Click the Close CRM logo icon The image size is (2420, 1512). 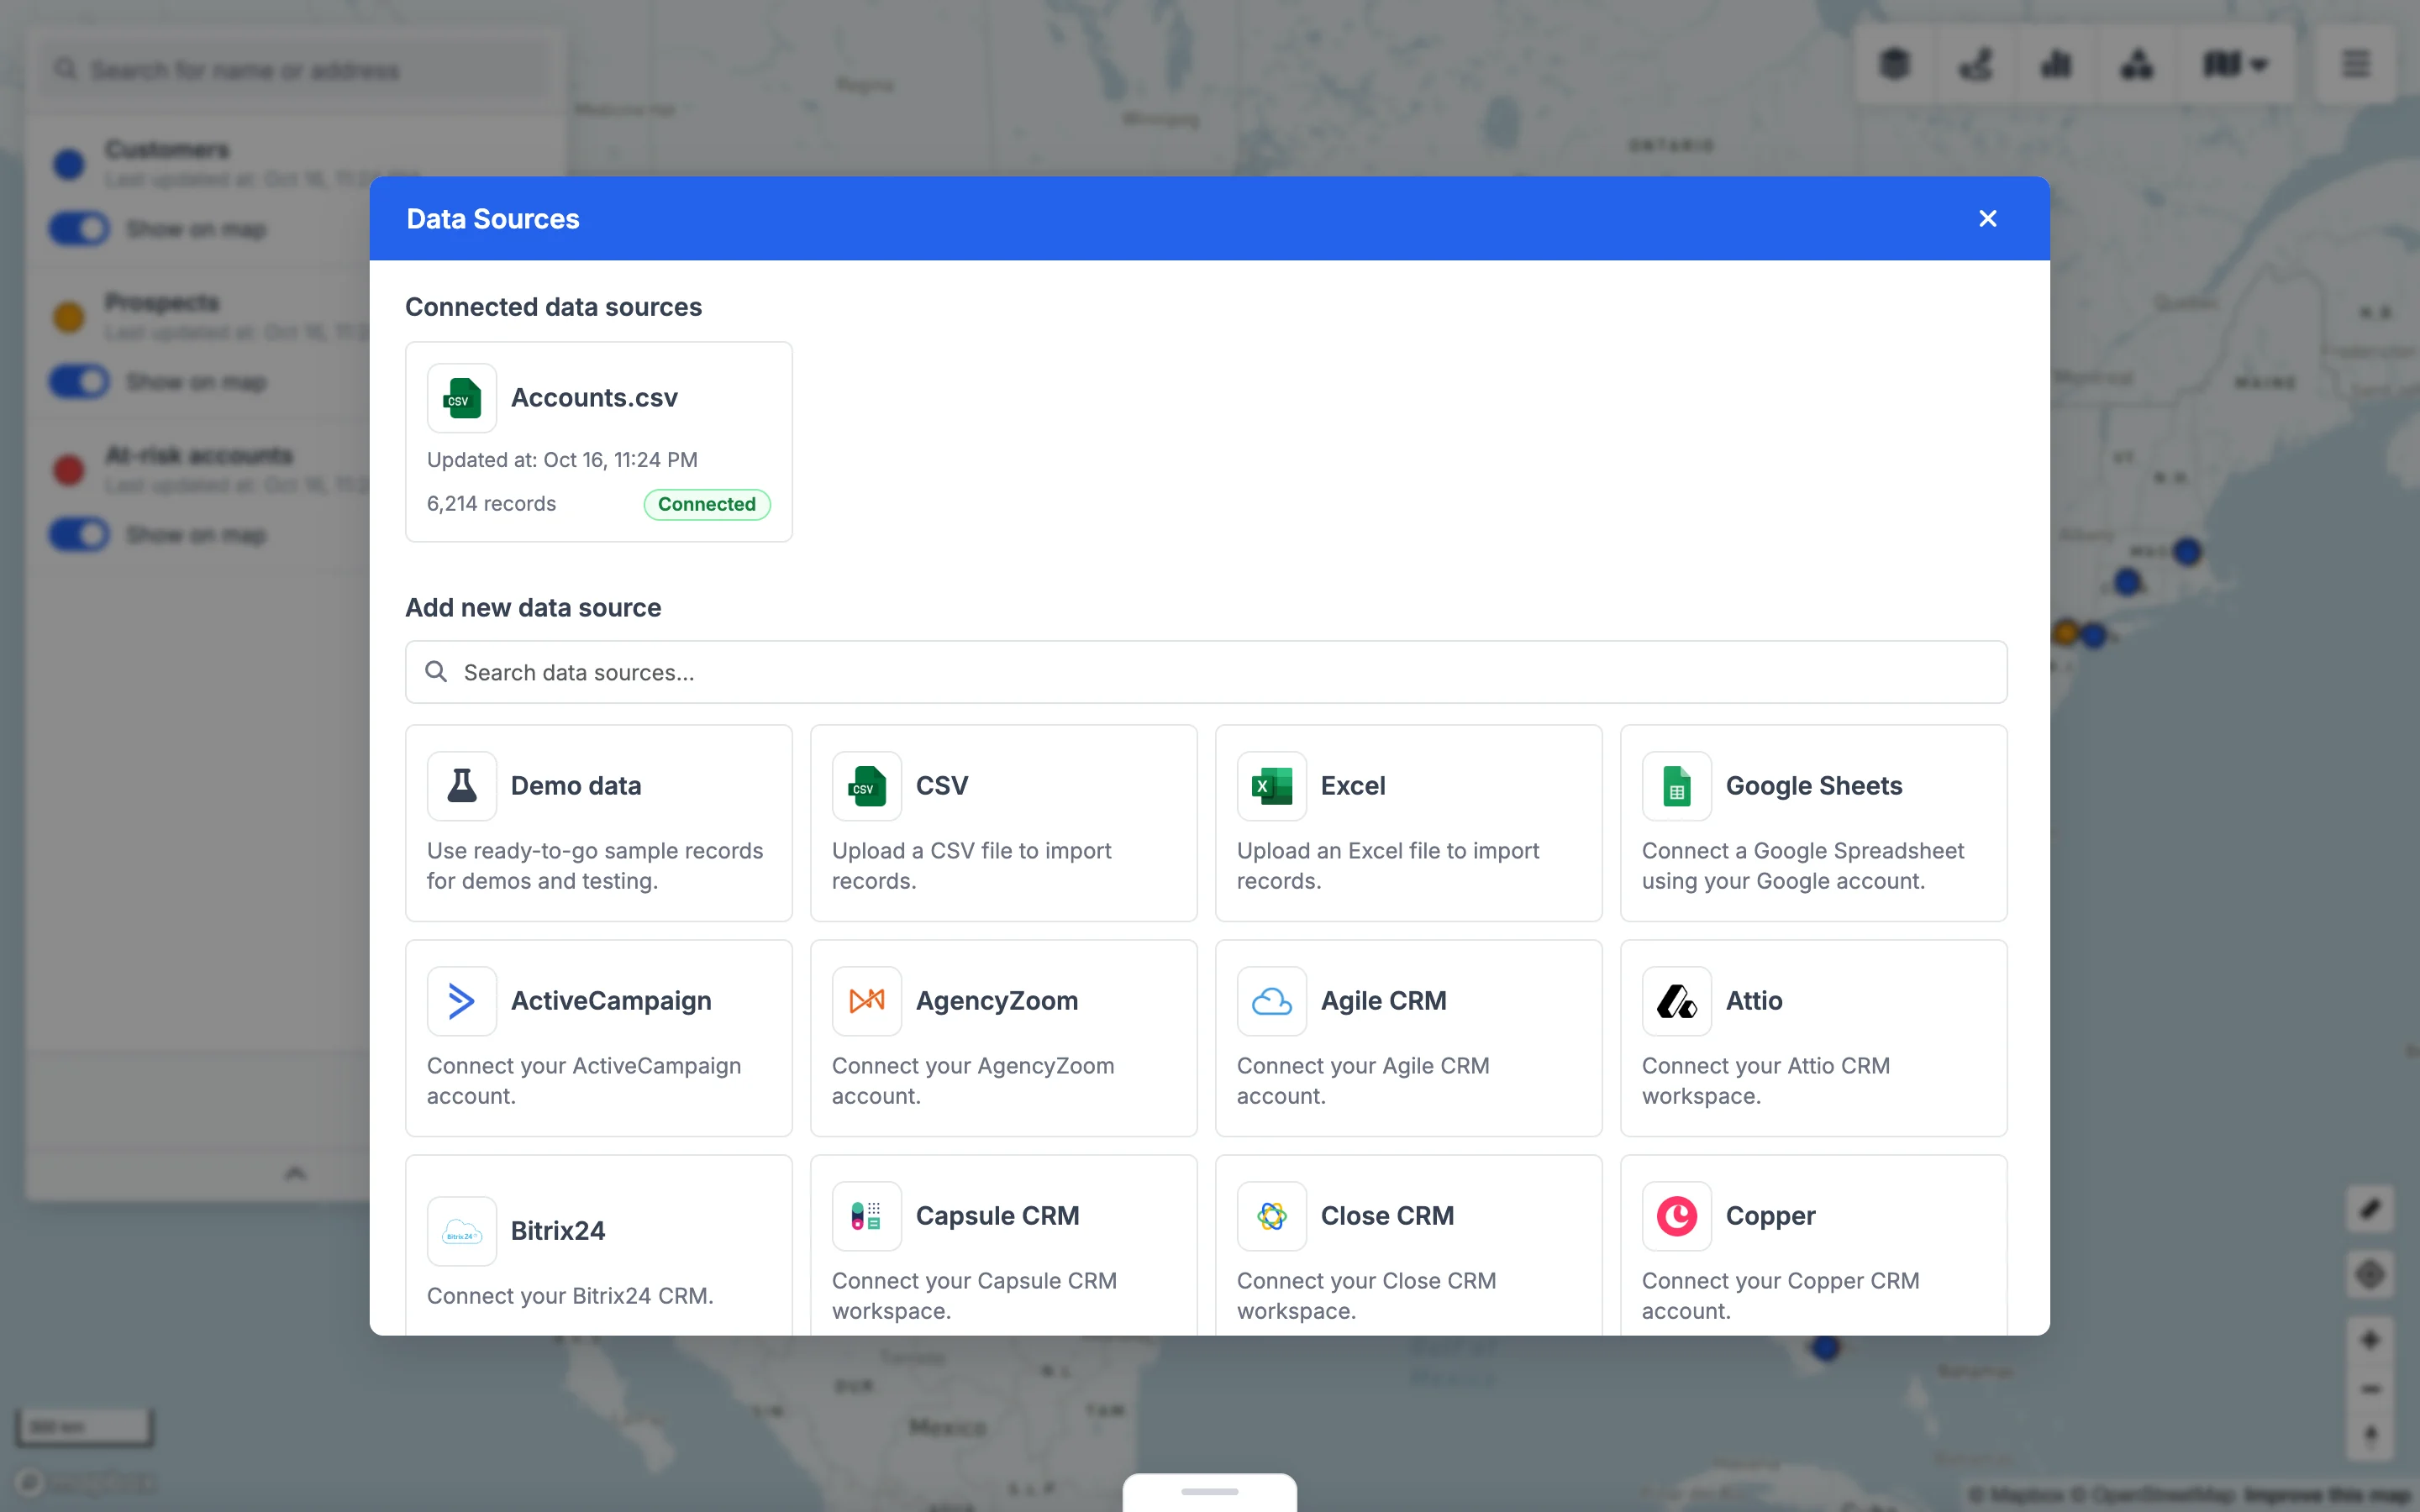[1271, 1216]
